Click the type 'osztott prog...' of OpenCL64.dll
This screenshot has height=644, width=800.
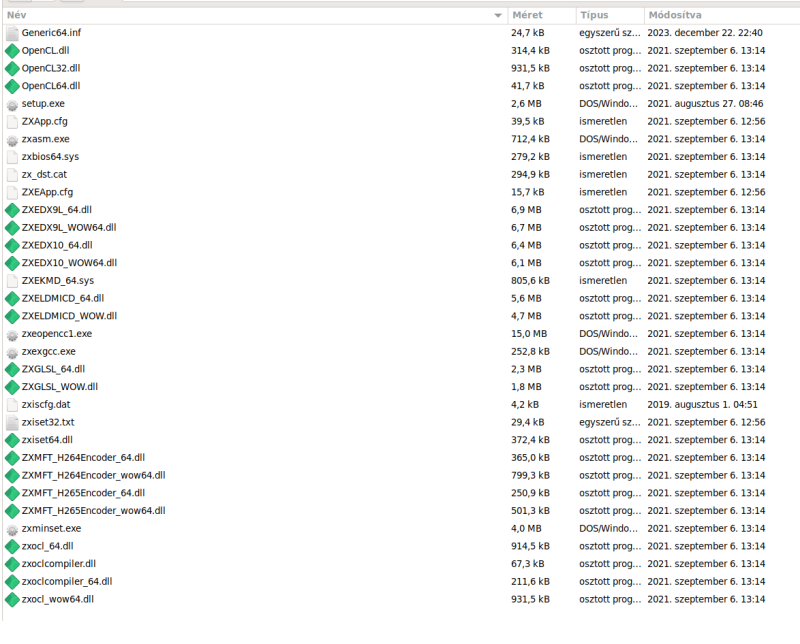click(x=610, y=86)
